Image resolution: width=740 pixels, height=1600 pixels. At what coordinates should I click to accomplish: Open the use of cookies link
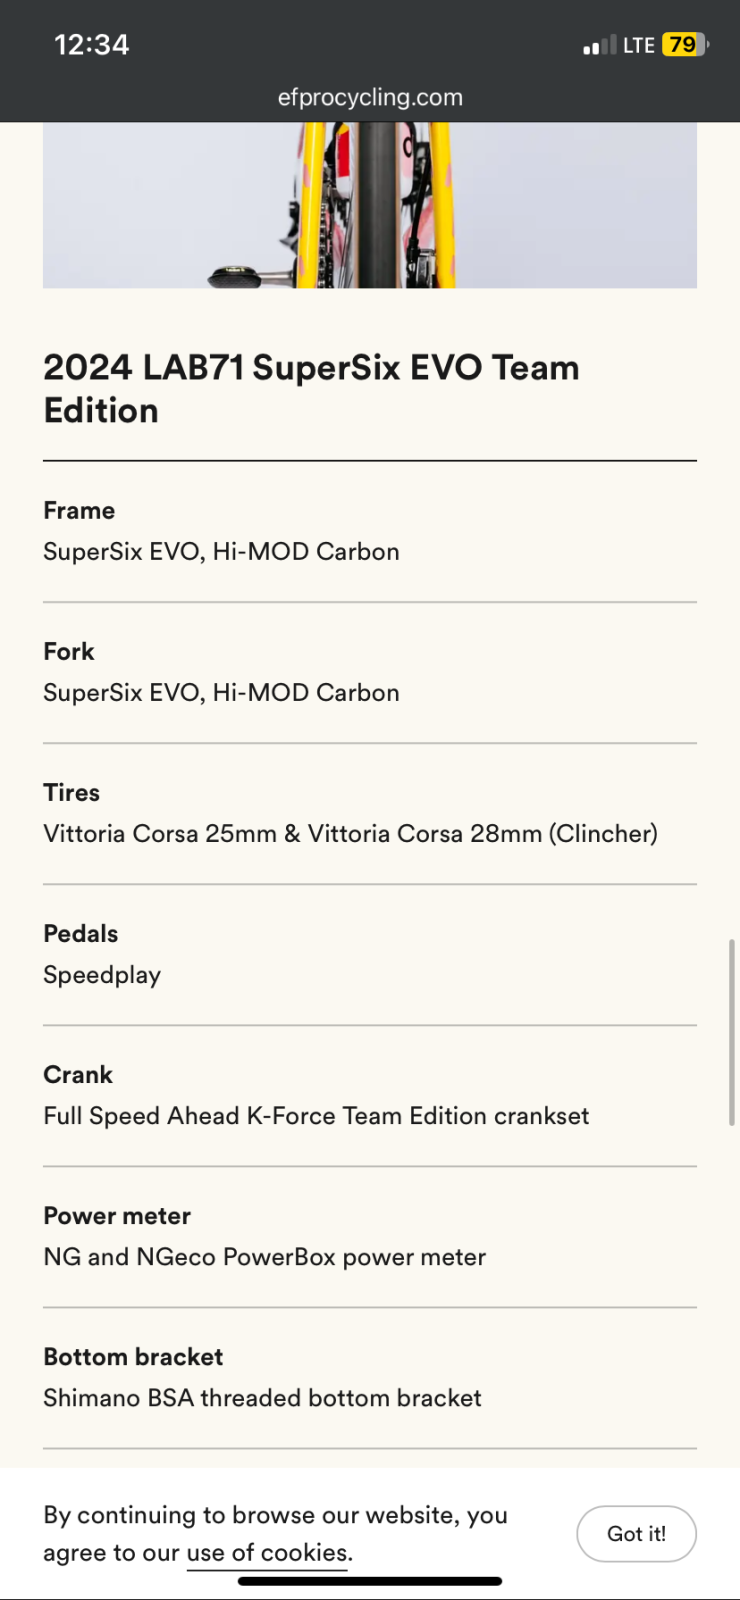(x=268, y=1553)
